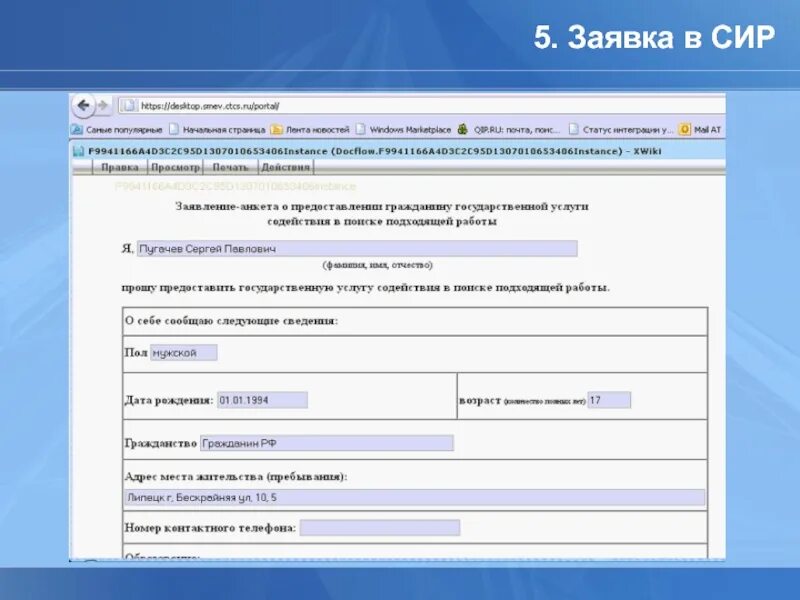Click the full name field Пугачев Сергей Павлович
The height and width of the screenshot is (600, 800).
coord(357,248)
